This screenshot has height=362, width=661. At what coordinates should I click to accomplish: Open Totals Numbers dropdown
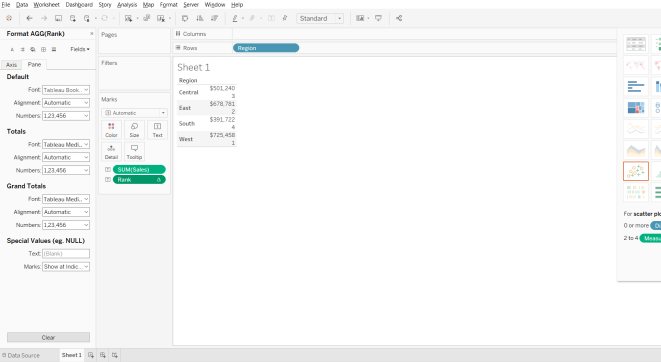(66, 170)
